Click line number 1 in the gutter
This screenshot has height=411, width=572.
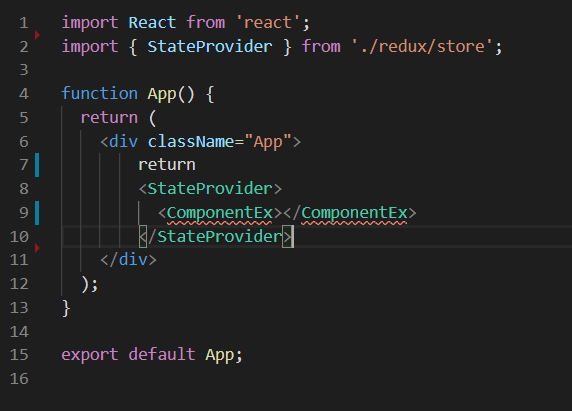point(24,23)
